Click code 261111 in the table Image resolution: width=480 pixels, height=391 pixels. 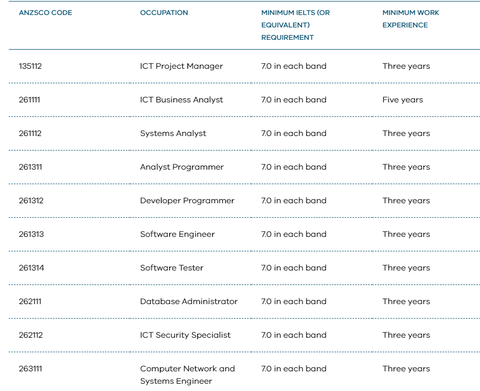29,100
